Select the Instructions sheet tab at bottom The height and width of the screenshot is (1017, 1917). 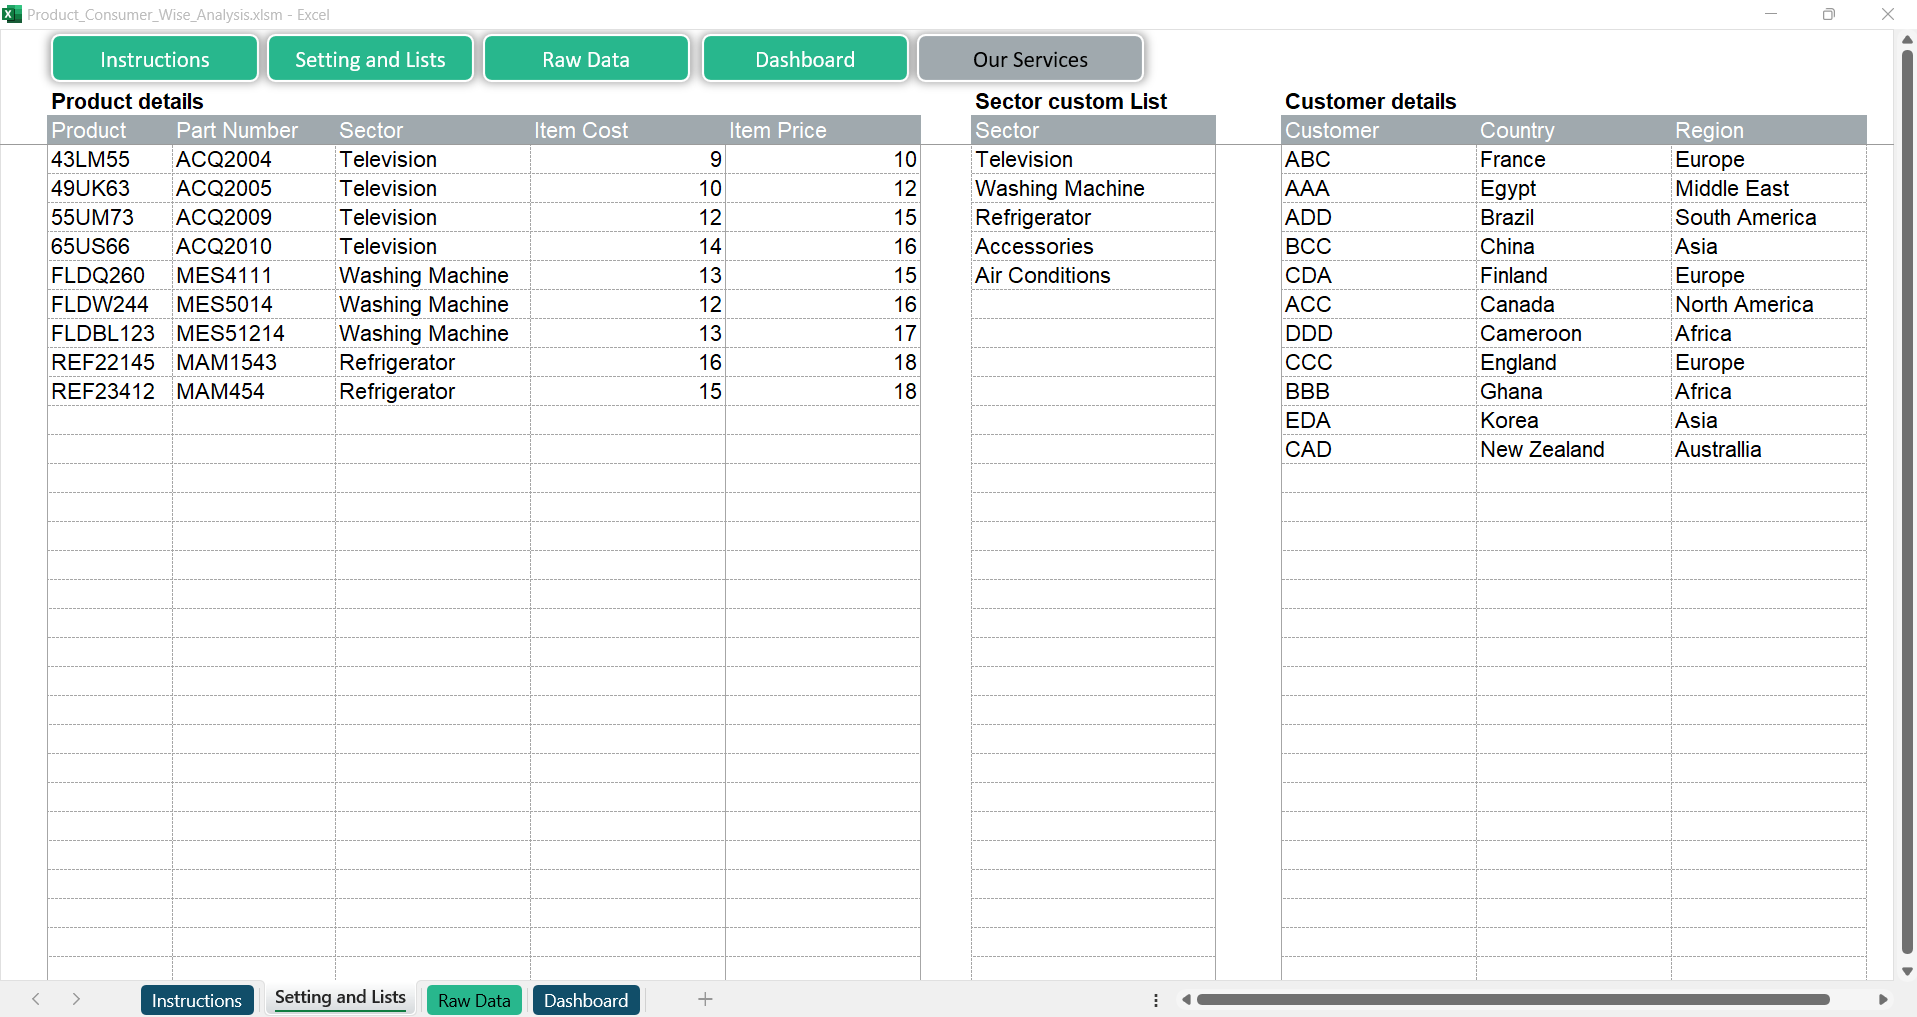pyautogui.click(x=196, y=1000)
